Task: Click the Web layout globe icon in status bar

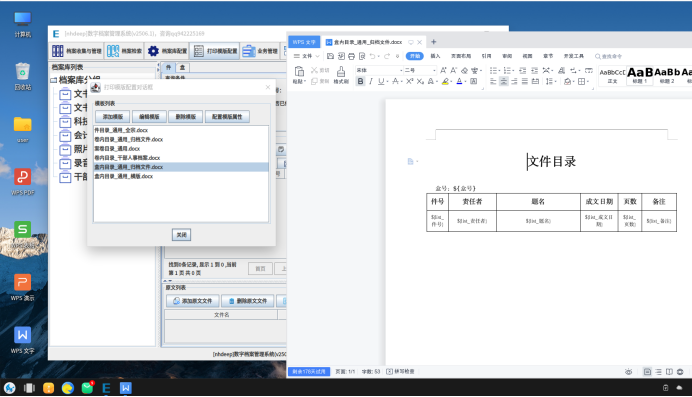Action: [x=680, y=372]
